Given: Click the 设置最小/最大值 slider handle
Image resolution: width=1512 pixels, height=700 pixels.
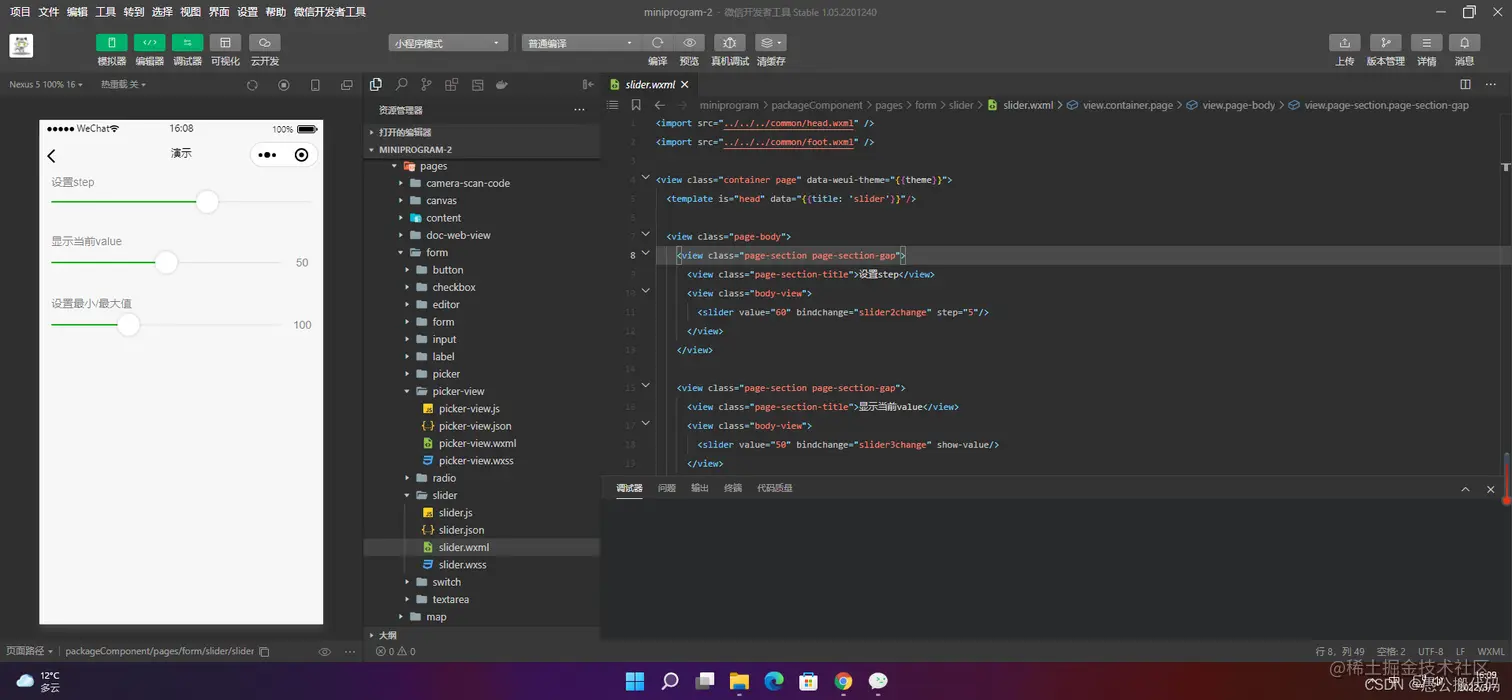Looking at the screenshot, I should point(128,324).
